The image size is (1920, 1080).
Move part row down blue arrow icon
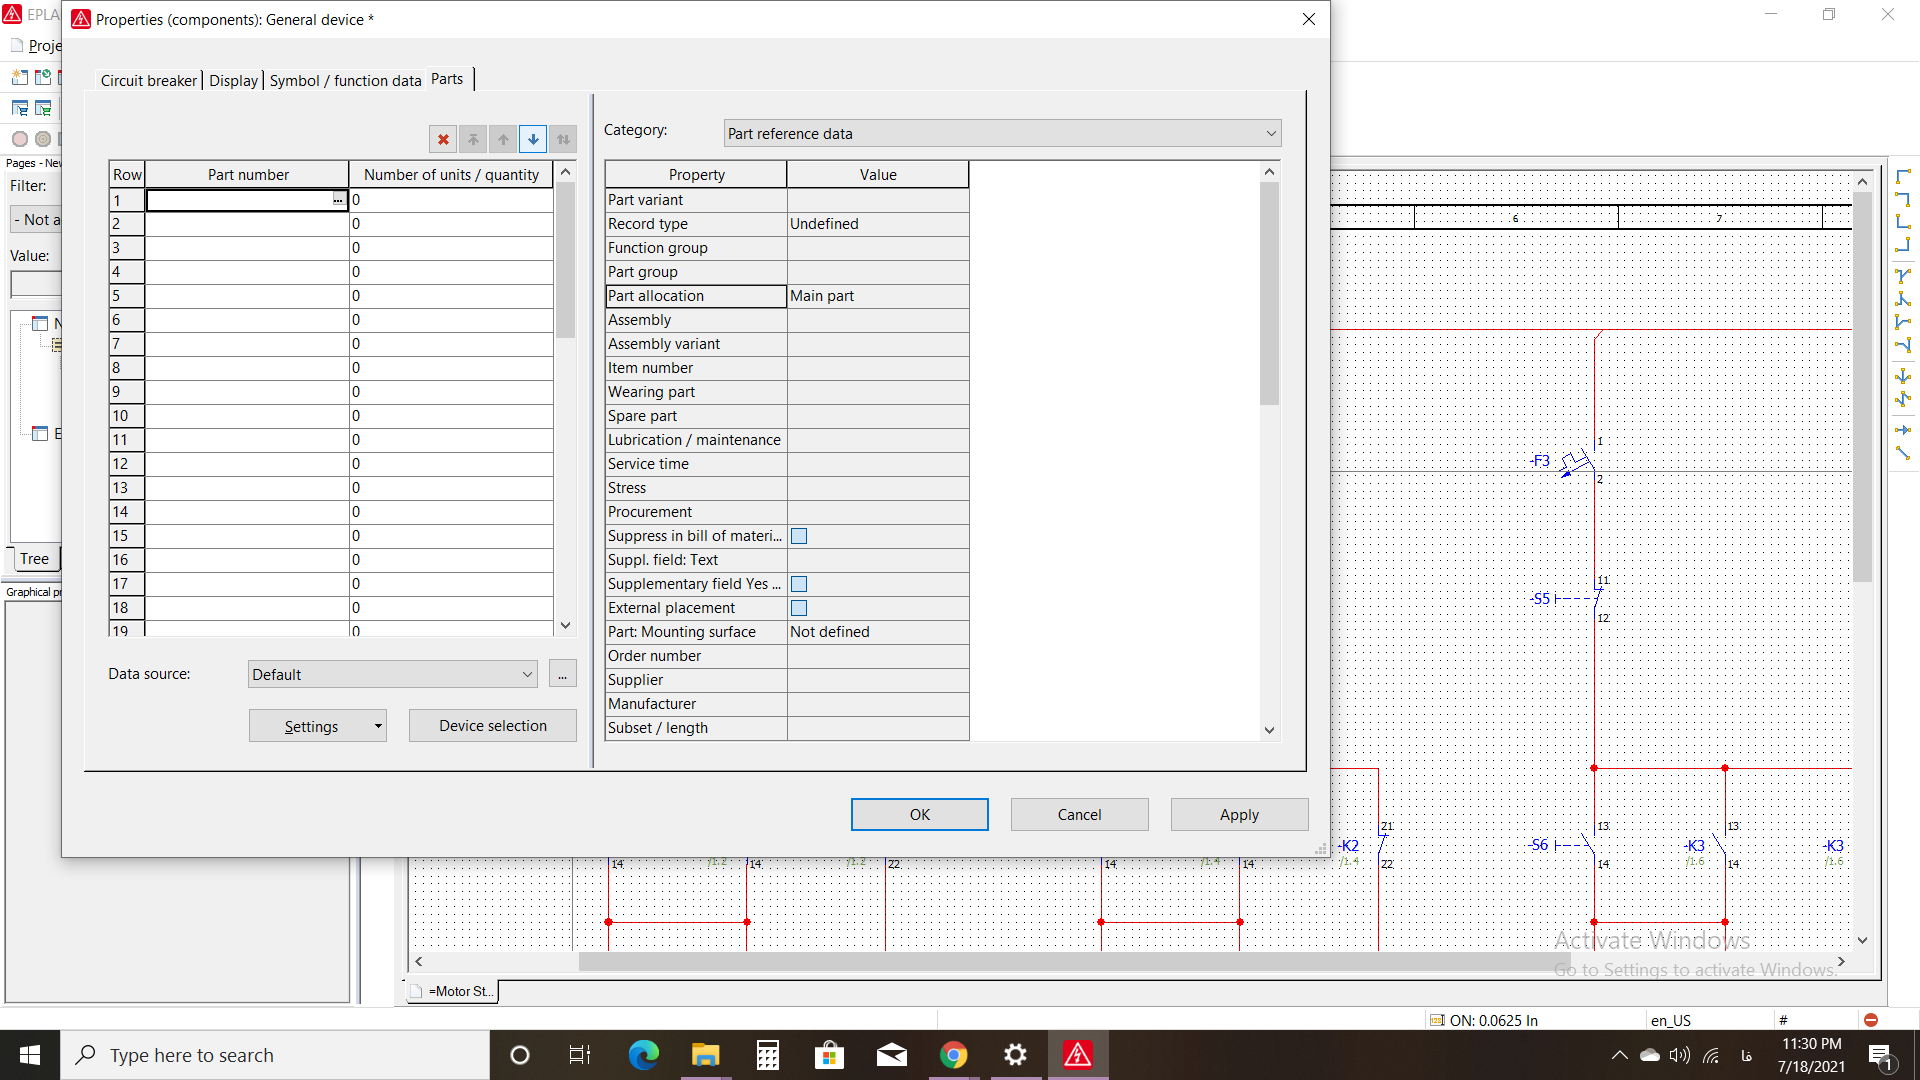(533, 139)
